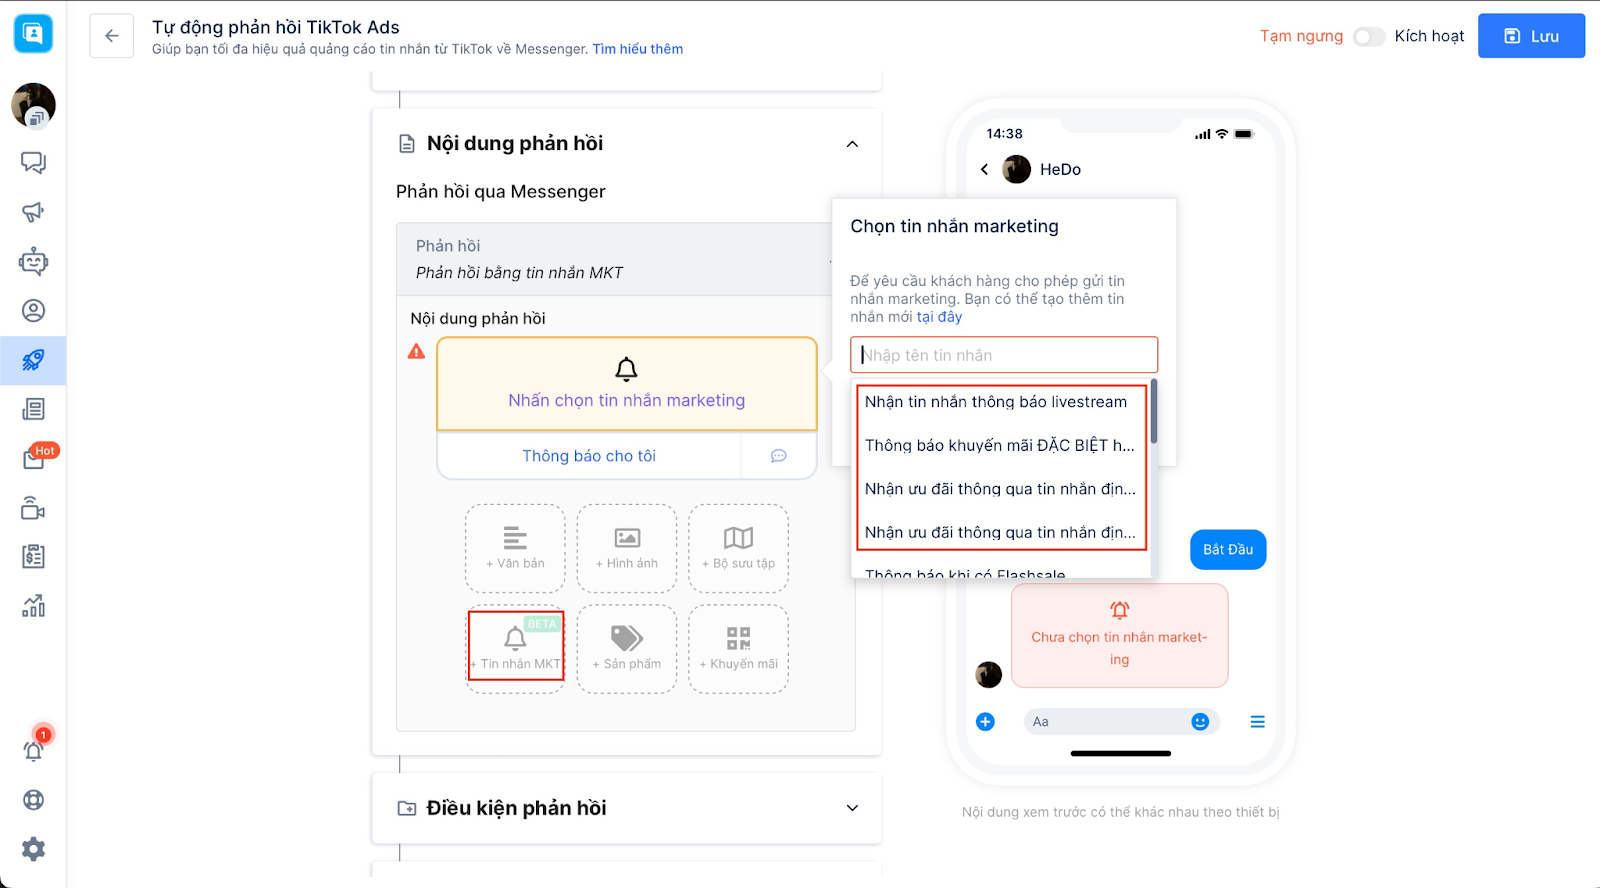Open the Tìm hiểu thêm link
Image resolution: width=1600 pixels, height=888 pixels.
tap(638, 49)
